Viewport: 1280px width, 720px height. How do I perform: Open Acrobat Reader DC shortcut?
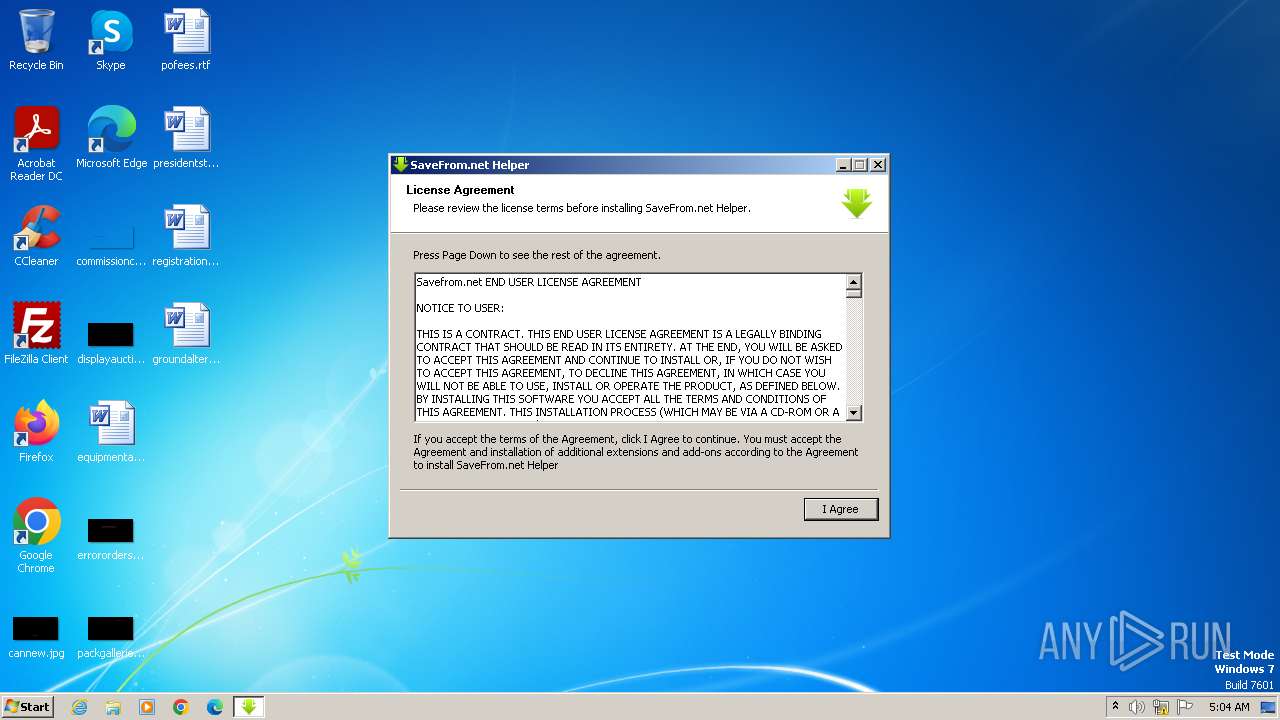click(36, 143)
